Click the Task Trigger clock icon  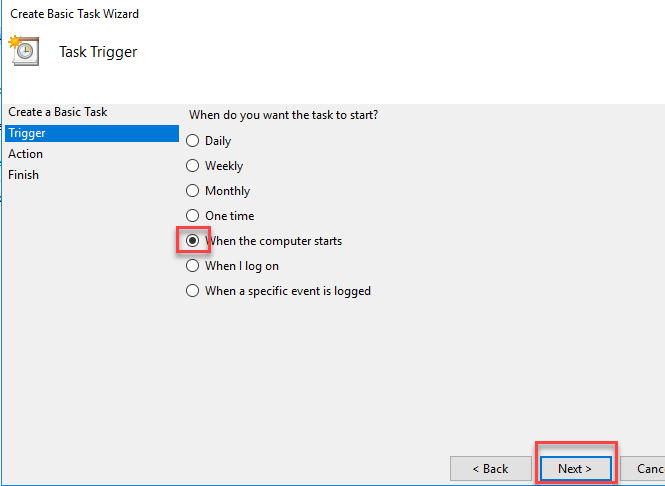coord(23,51)
